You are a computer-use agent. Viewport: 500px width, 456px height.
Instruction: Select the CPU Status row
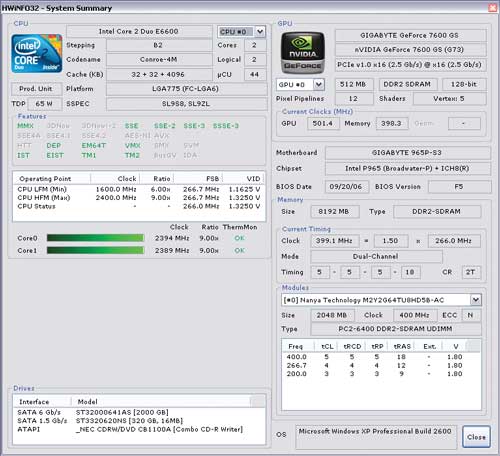click(139, 206)
